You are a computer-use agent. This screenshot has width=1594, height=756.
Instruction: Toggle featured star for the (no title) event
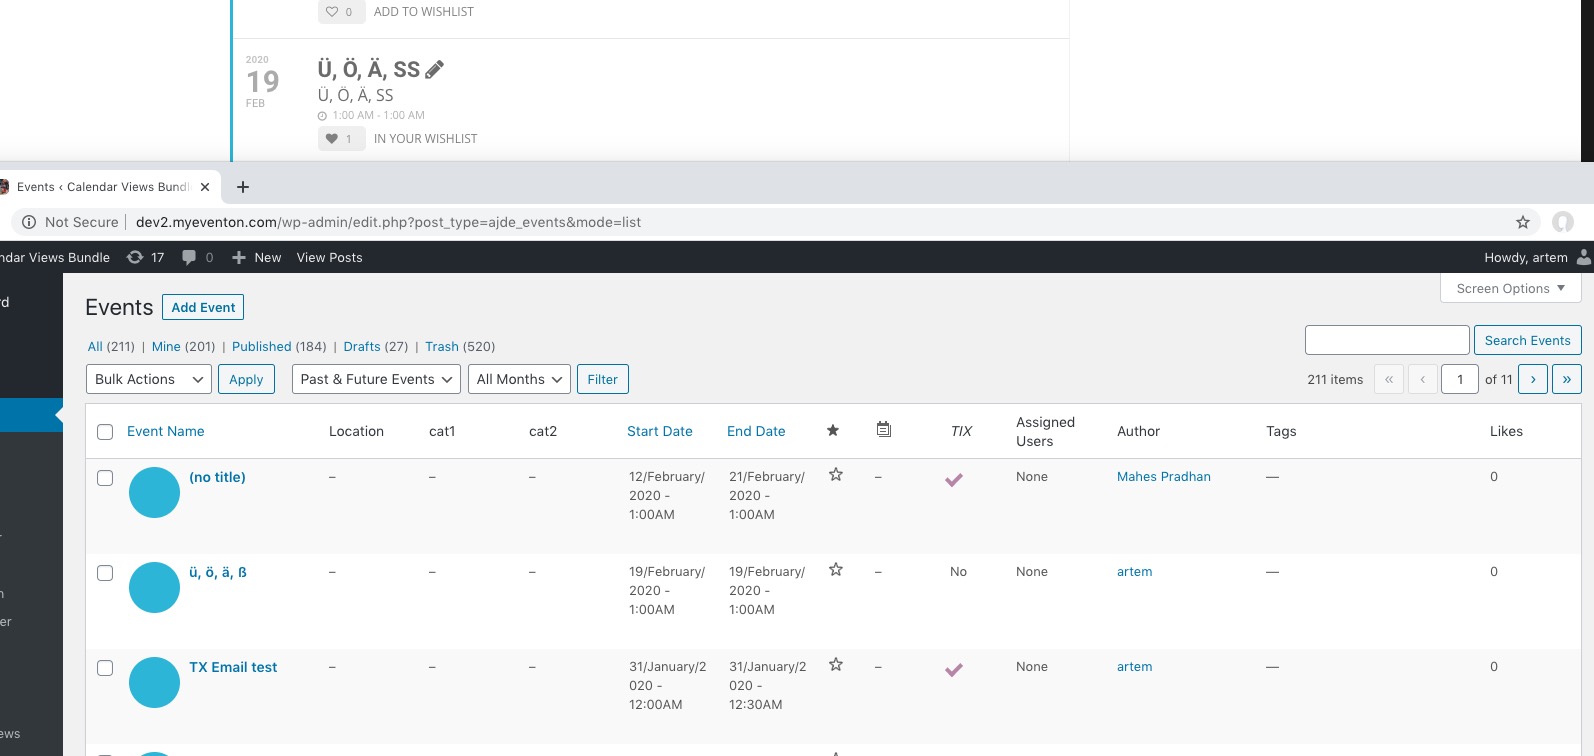(836, 475)
